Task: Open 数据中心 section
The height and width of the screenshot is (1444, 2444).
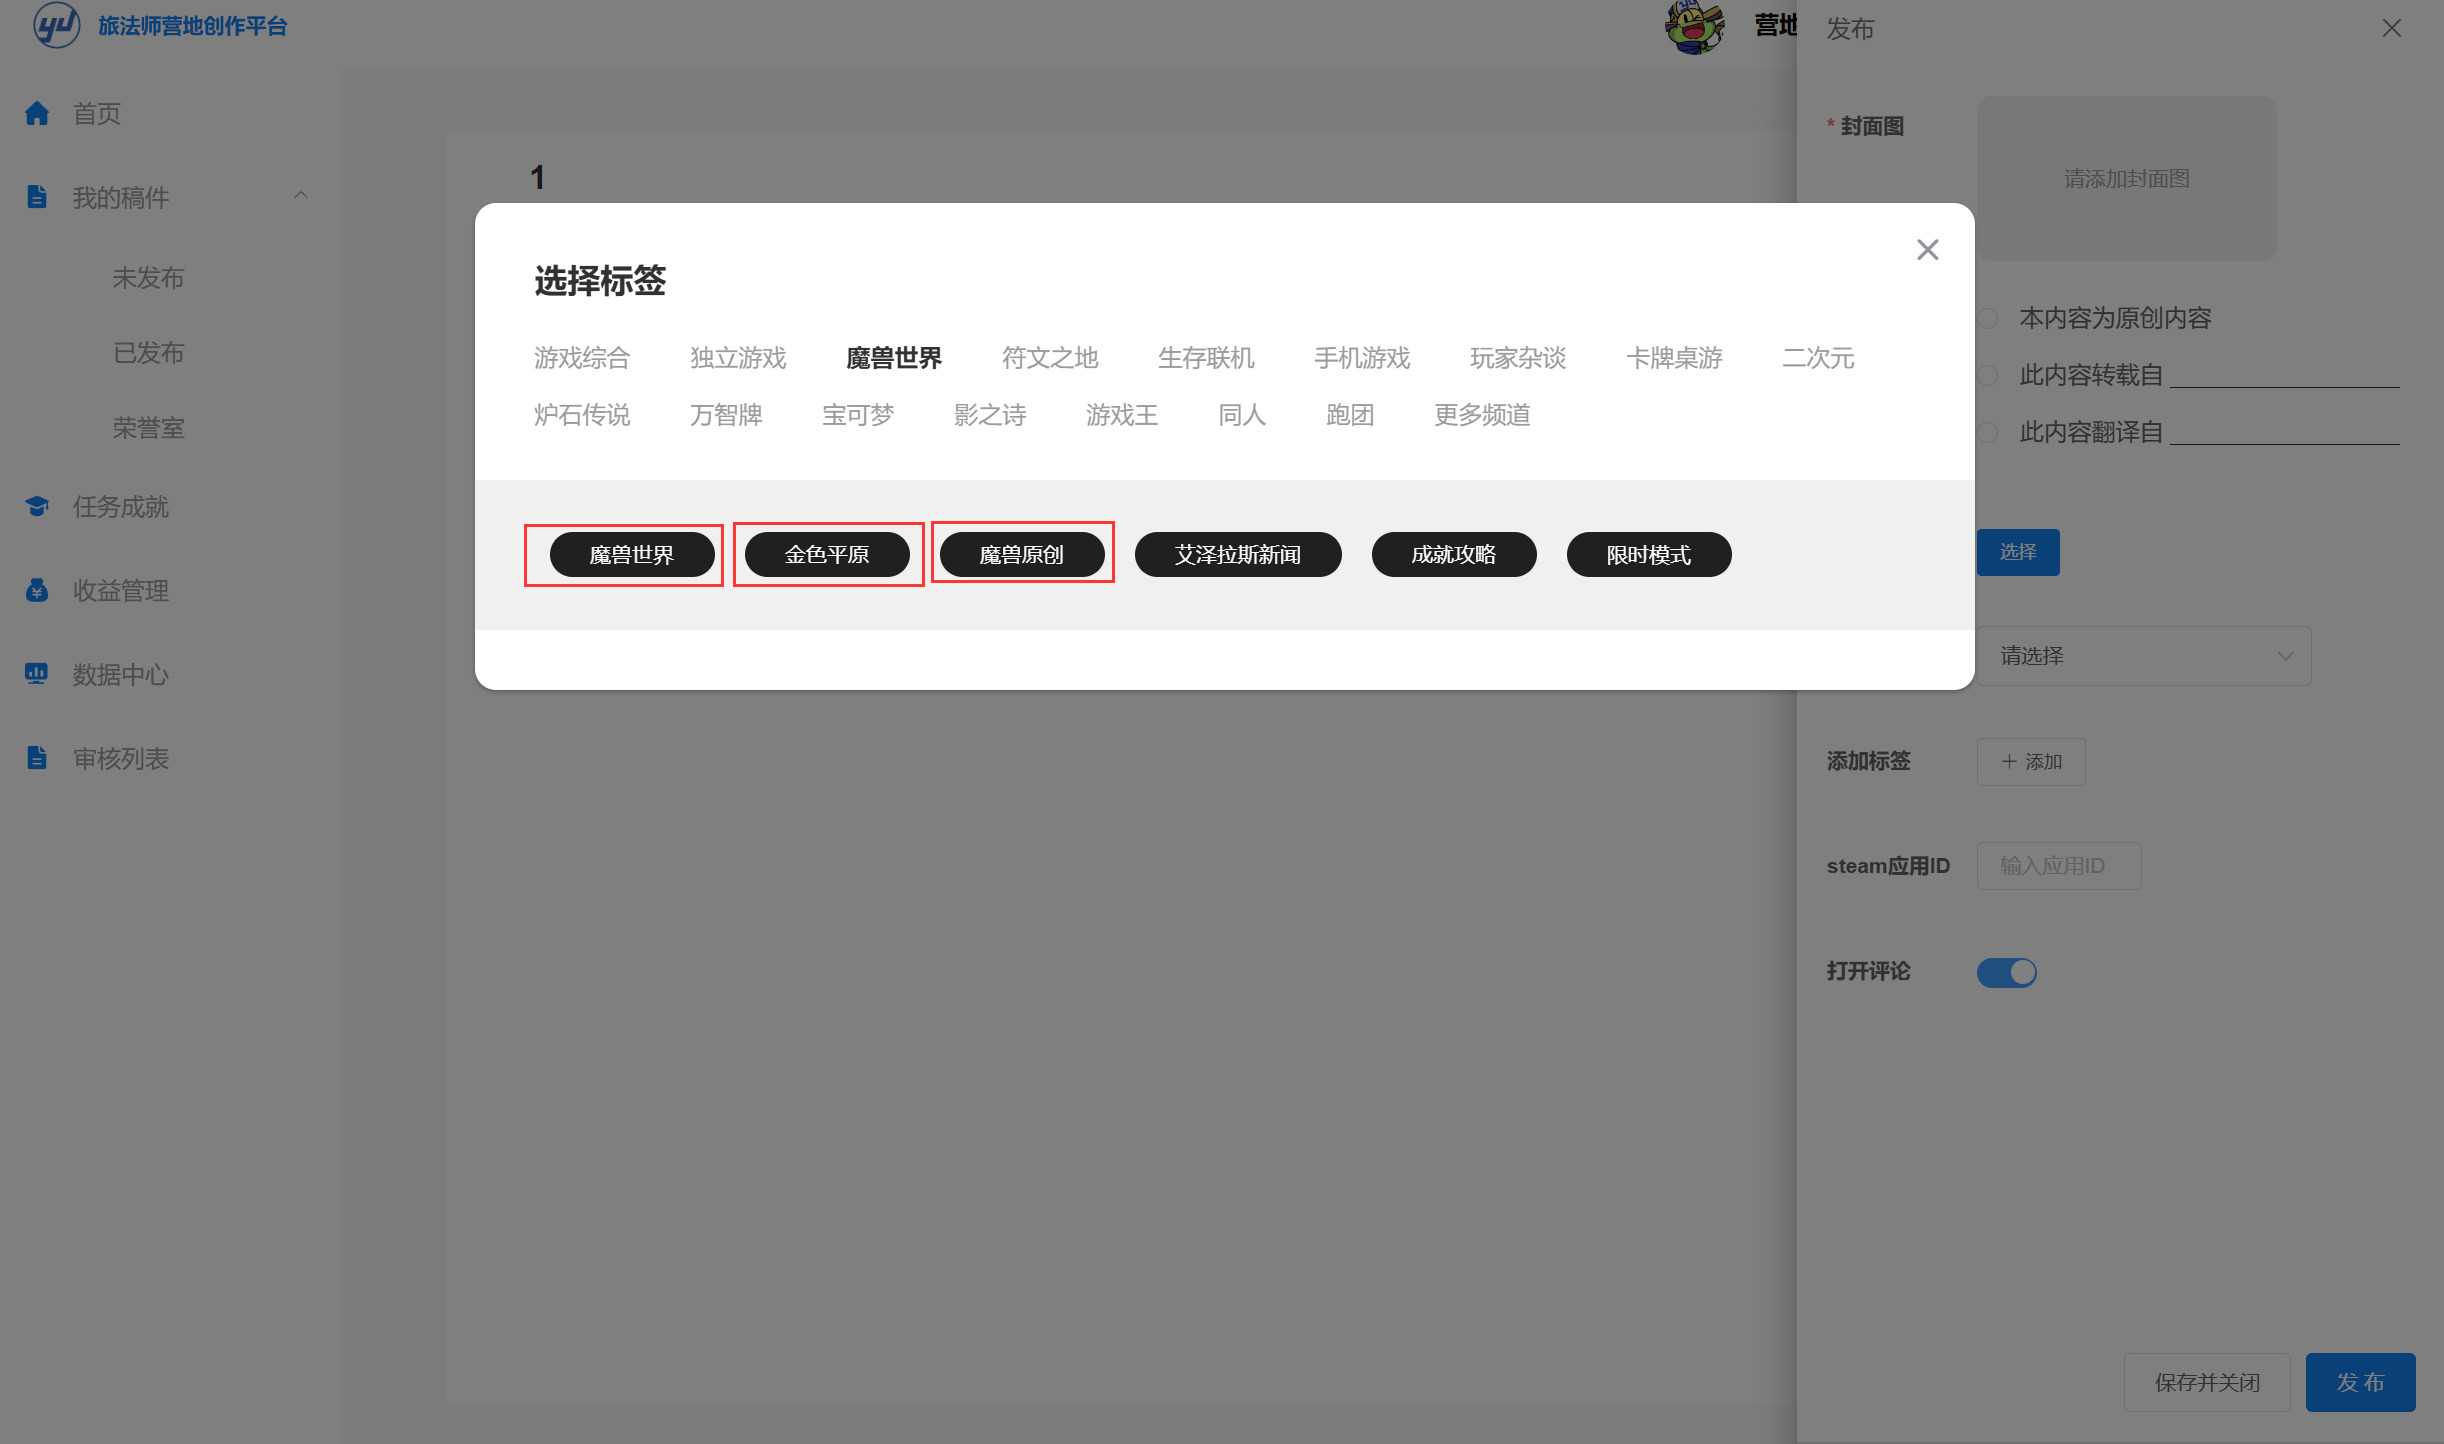Action: [x=120, y=674]
